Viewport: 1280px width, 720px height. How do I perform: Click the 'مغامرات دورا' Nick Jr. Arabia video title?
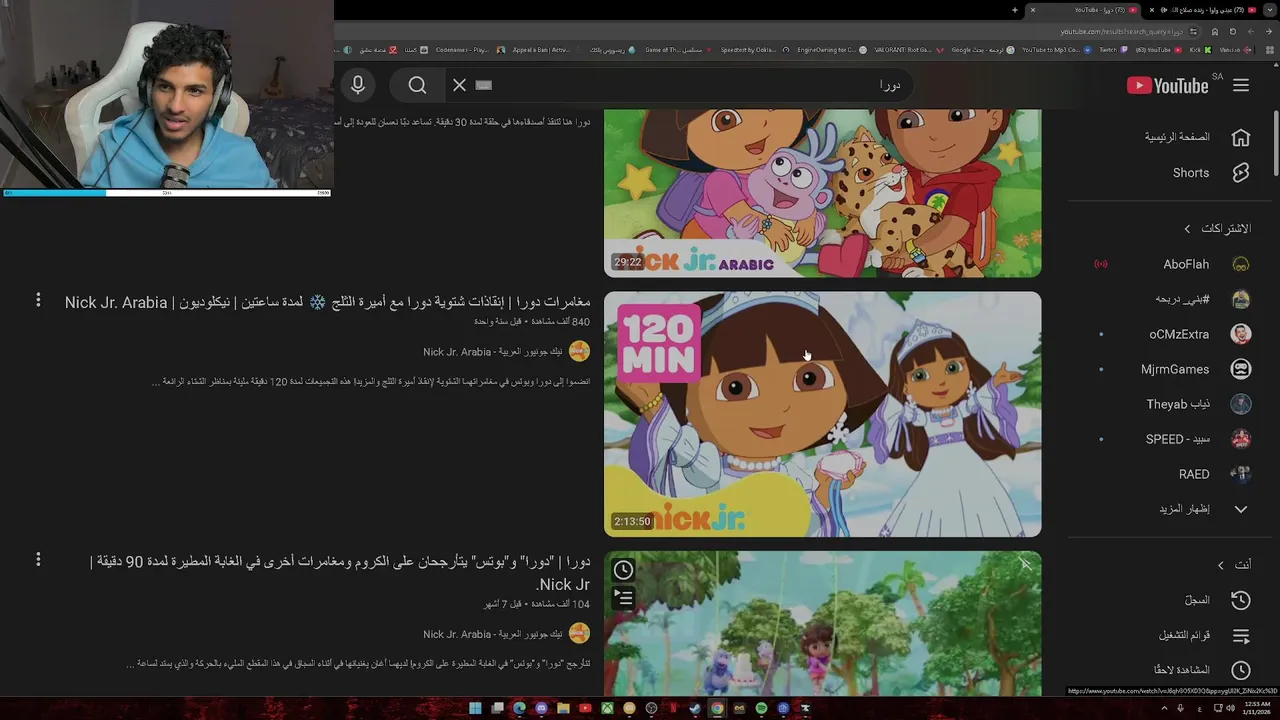[x=328, y=302]
